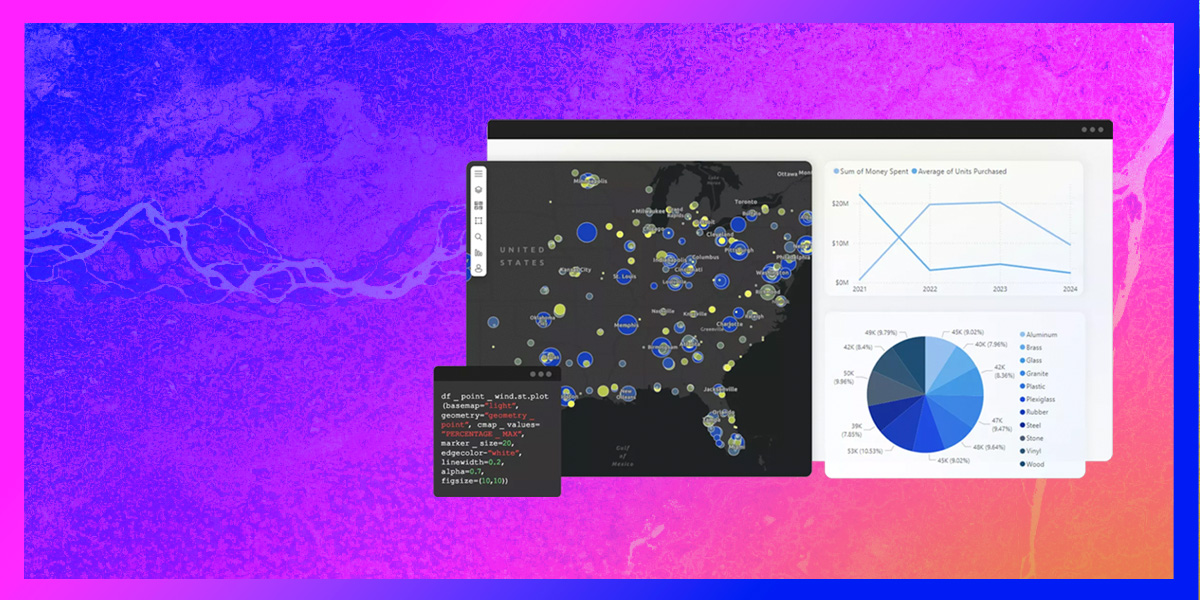Screen dimensions: 1200x600
Task: Click the $10M axis label on line chart
Action: pyautogui.click(x=841, y=243)
